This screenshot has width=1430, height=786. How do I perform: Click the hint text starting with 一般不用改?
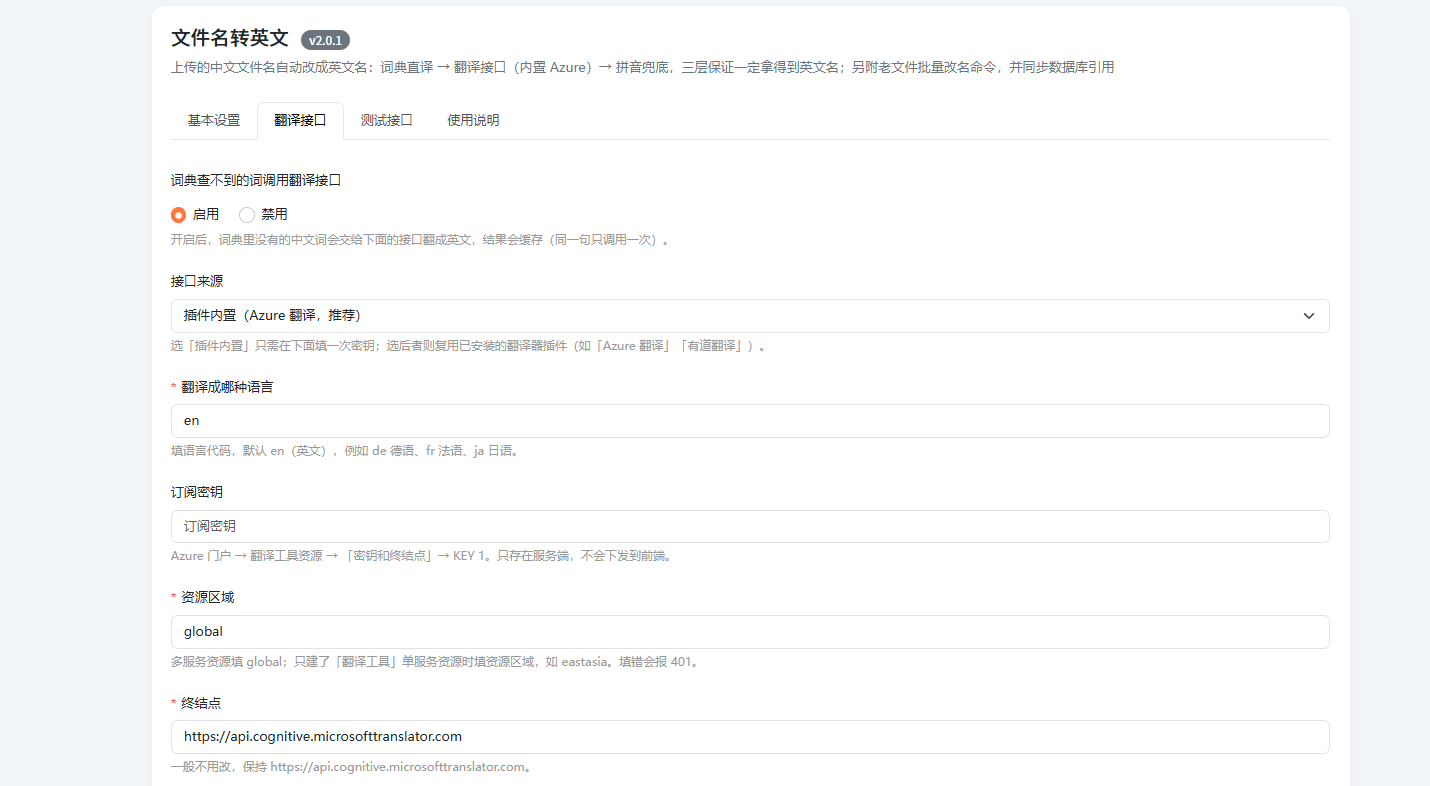(x=351, y=767)
